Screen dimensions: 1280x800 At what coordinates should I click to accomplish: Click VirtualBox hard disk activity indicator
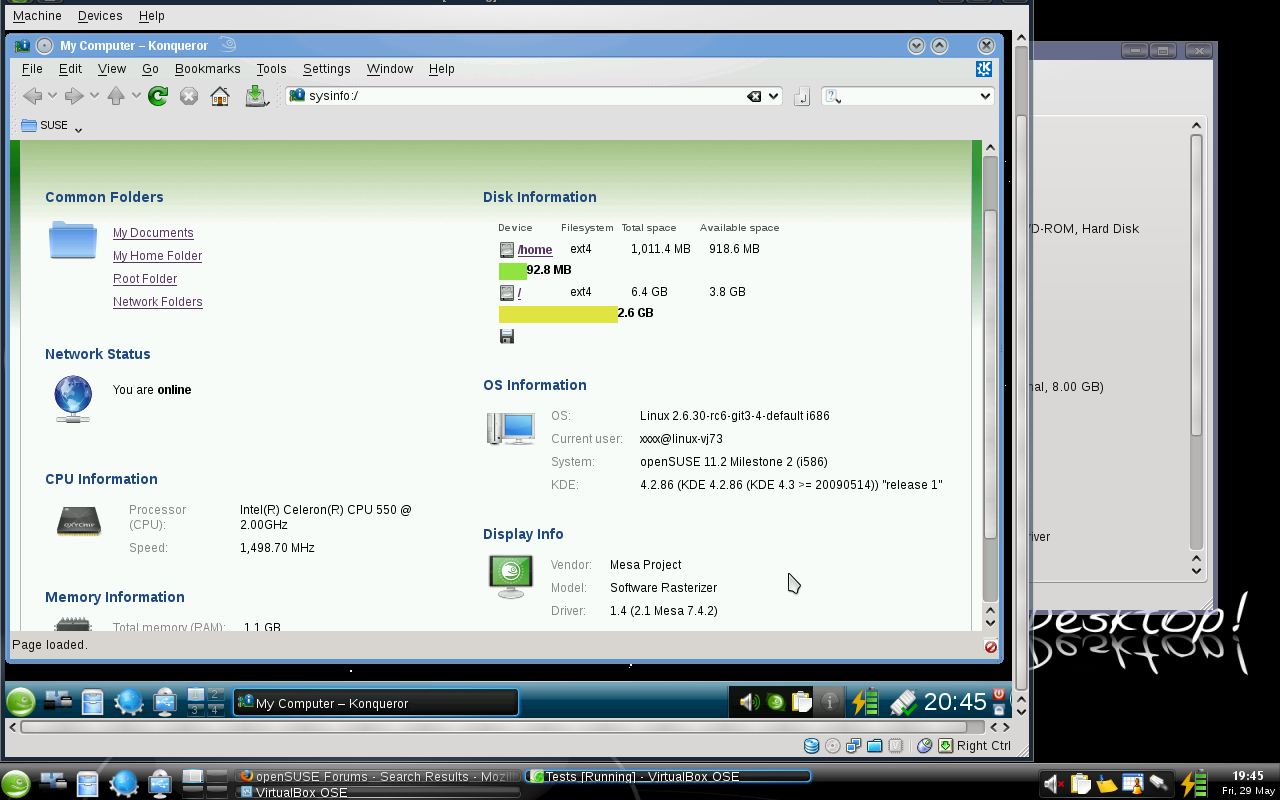click(x=811, y=745)
